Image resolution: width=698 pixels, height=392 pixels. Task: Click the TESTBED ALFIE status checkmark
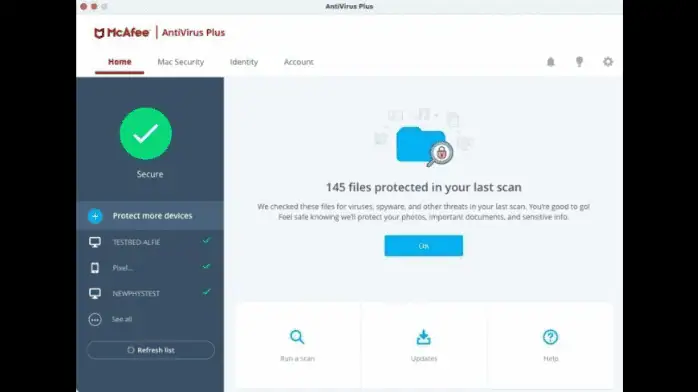(x=206, y=241)
